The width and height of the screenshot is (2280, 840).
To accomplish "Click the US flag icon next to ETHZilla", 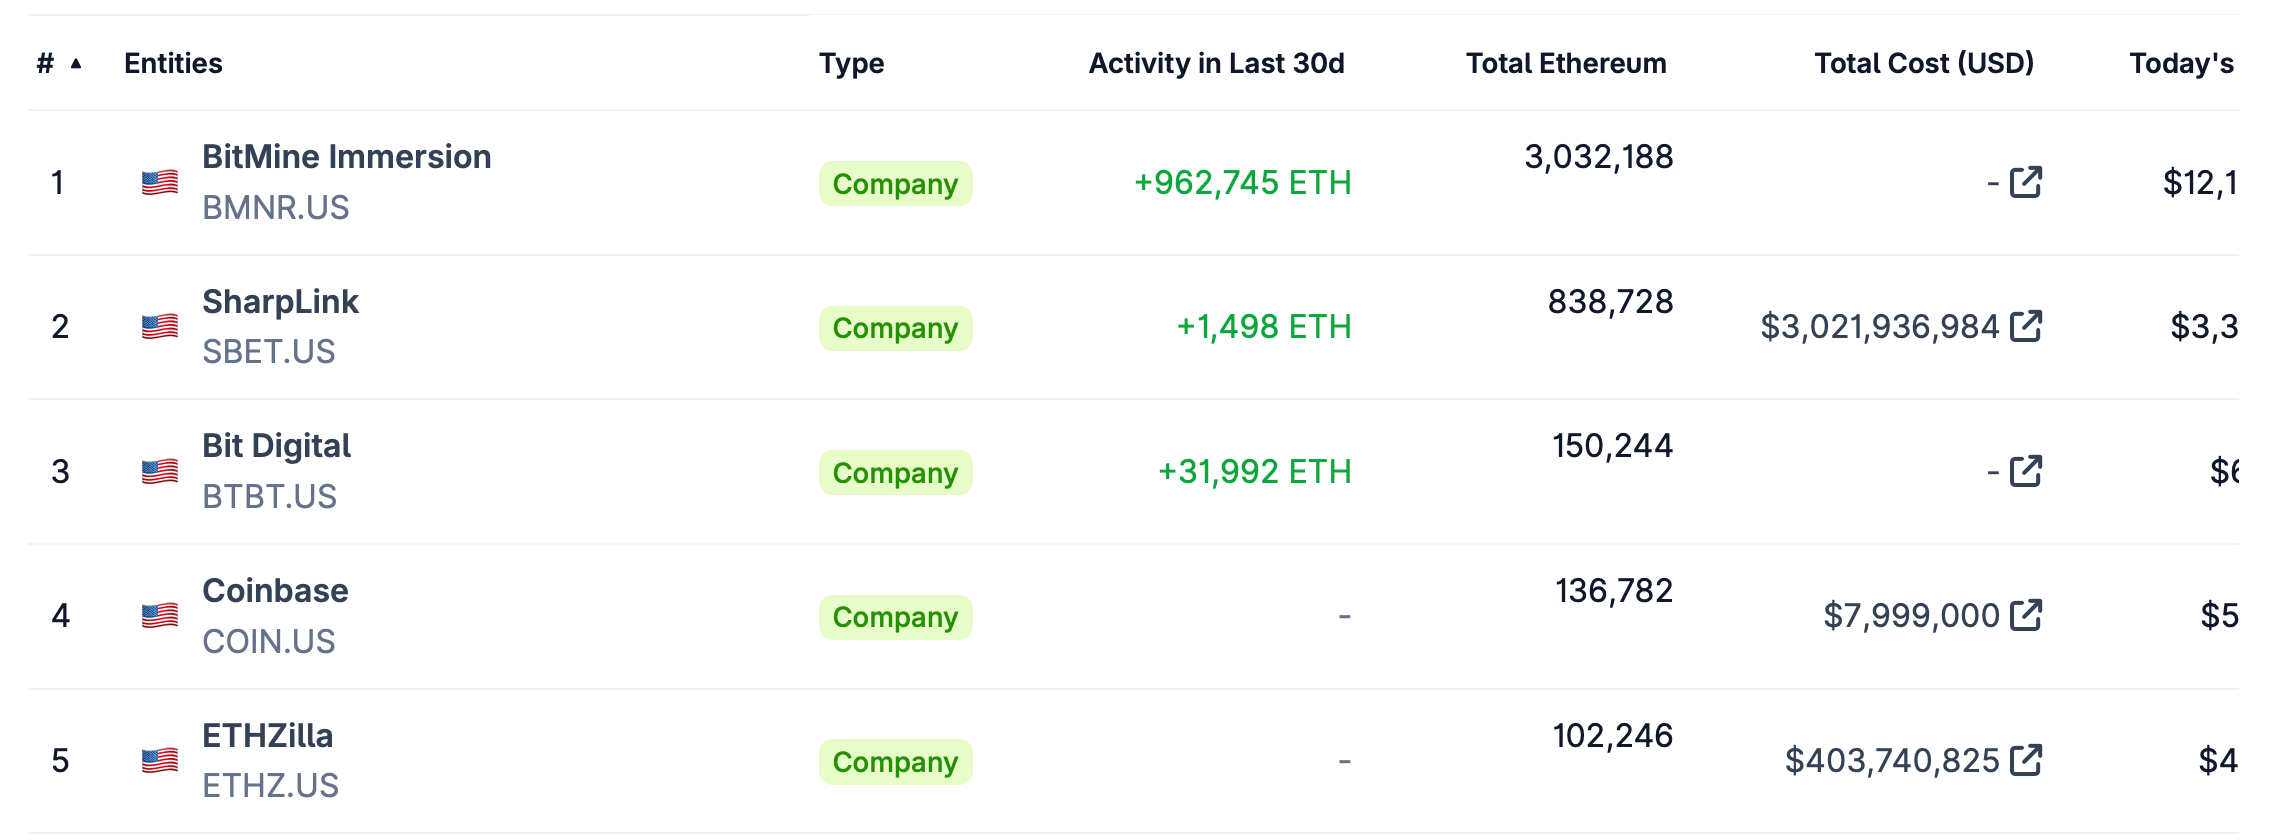I will (x=160, y=761).
